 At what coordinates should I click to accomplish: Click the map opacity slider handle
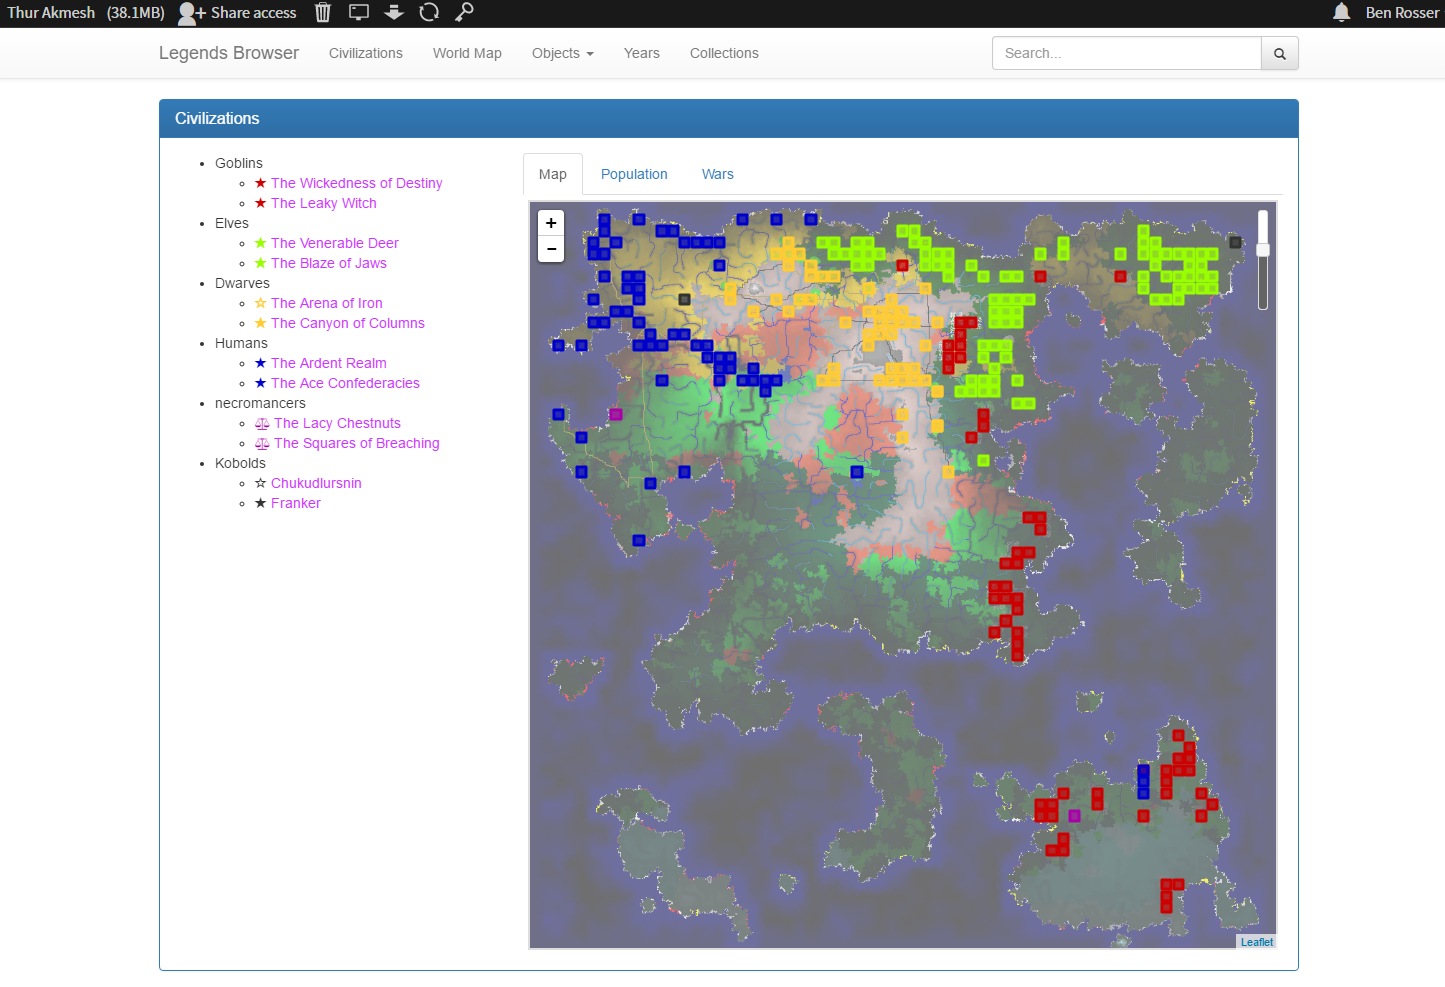coord(1263,250)
